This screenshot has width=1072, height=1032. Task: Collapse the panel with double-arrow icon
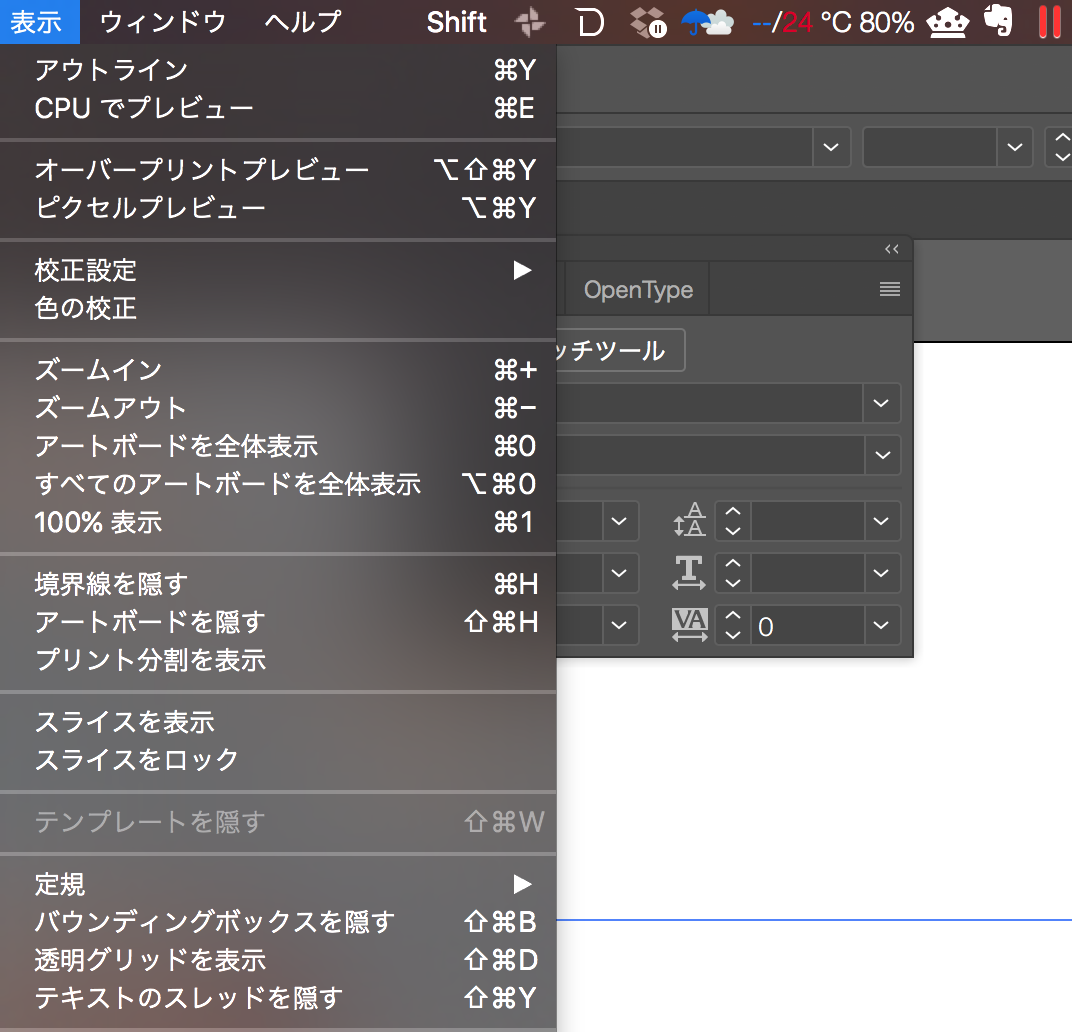point(892,249)
